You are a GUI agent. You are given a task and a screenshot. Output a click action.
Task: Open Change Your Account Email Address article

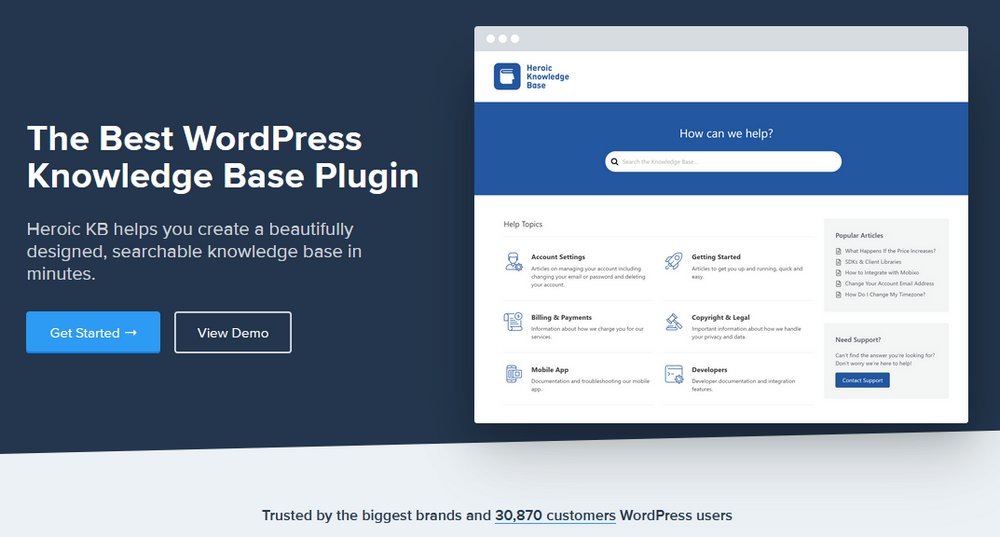(x=890, y=284)
